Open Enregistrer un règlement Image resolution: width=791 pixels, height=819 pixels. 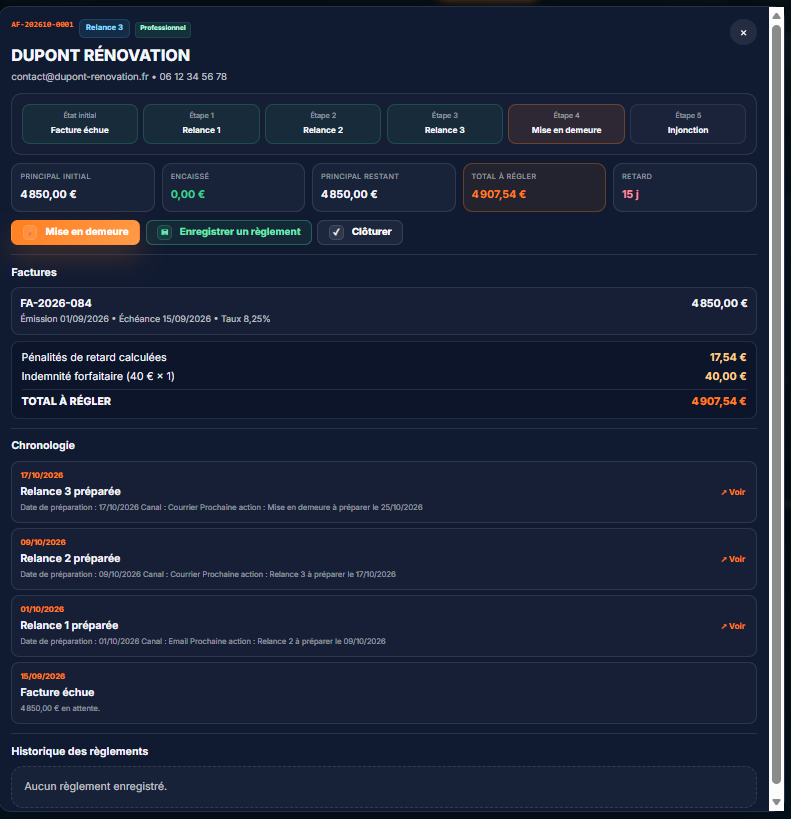[x=229, y=232]
